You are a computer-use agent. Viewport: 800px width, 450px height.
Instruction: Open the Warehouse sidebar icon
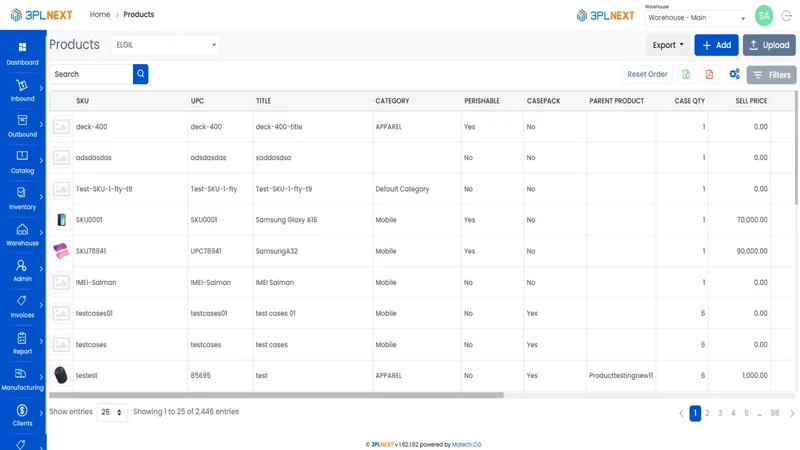click(22, 229)
